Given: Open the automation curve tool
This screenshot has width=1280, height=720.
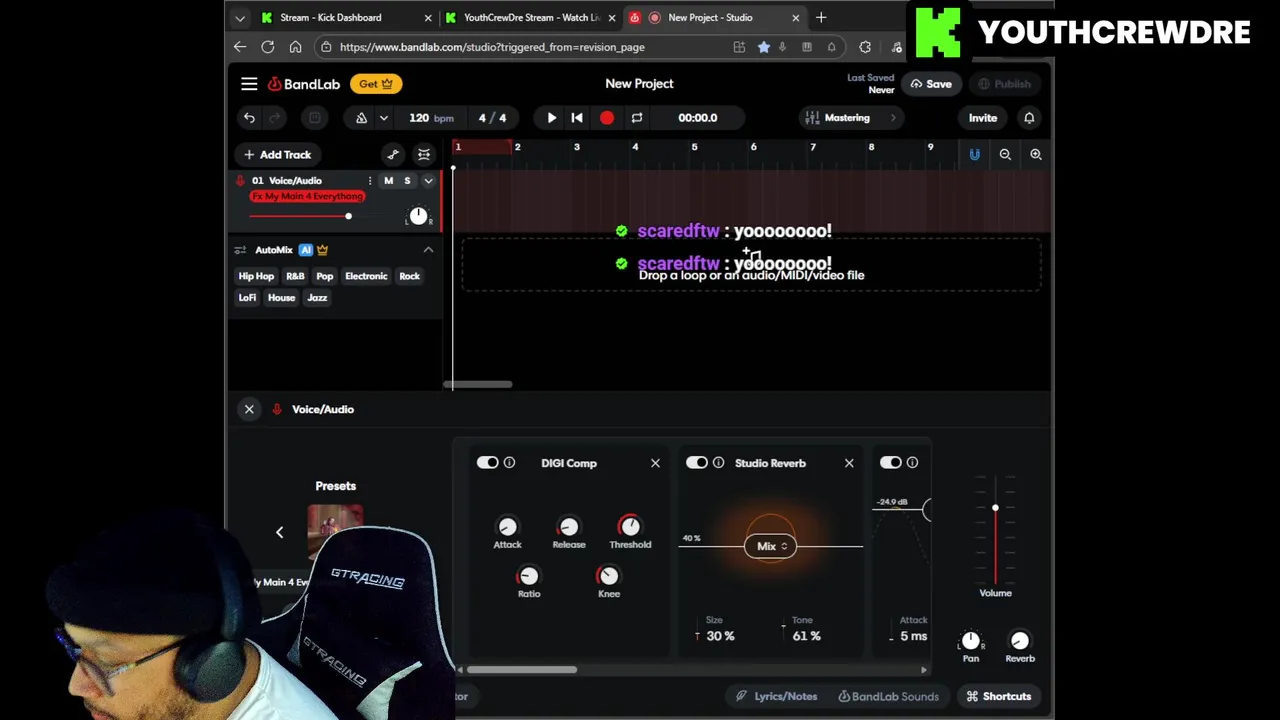Looking at the screenshot, I should pos(393,155).
